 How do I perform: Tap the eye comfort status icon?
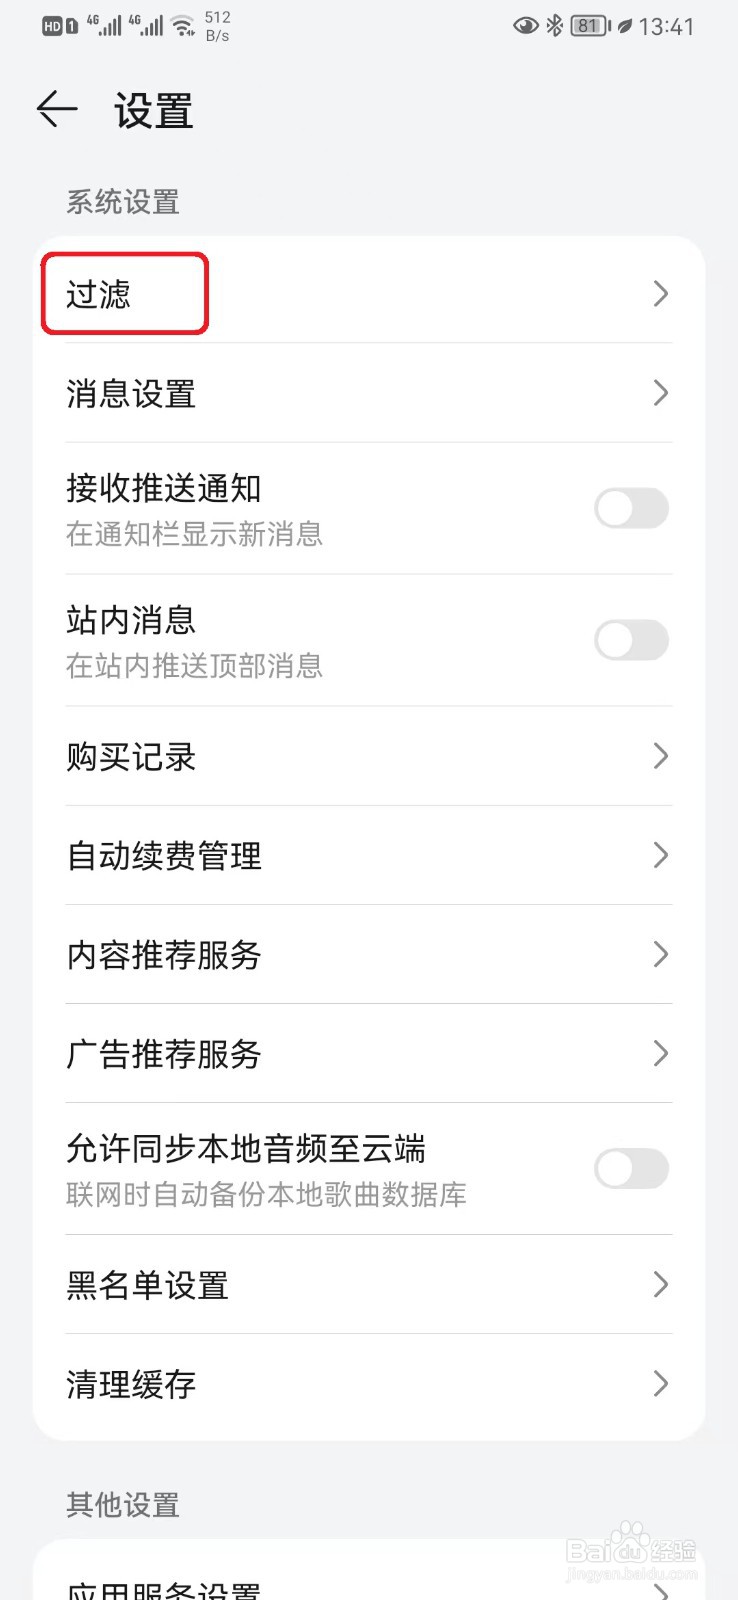click(525, 26)
